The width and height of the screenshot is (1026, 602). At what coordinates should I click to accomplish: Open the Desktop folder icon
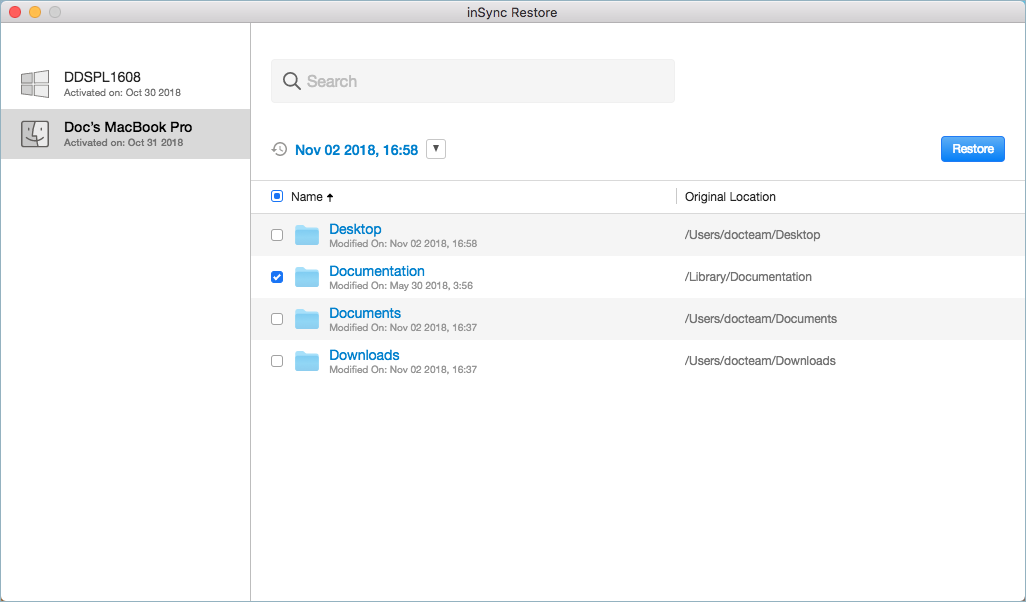[x=307, y=235]
